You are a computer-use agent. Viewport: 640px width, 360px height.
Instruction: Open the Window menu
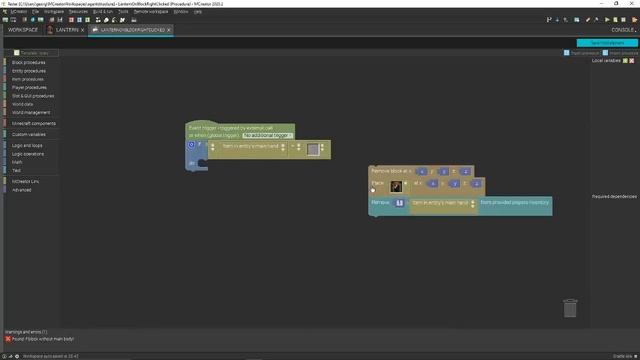pyautogui.click(x=181, y=12)
